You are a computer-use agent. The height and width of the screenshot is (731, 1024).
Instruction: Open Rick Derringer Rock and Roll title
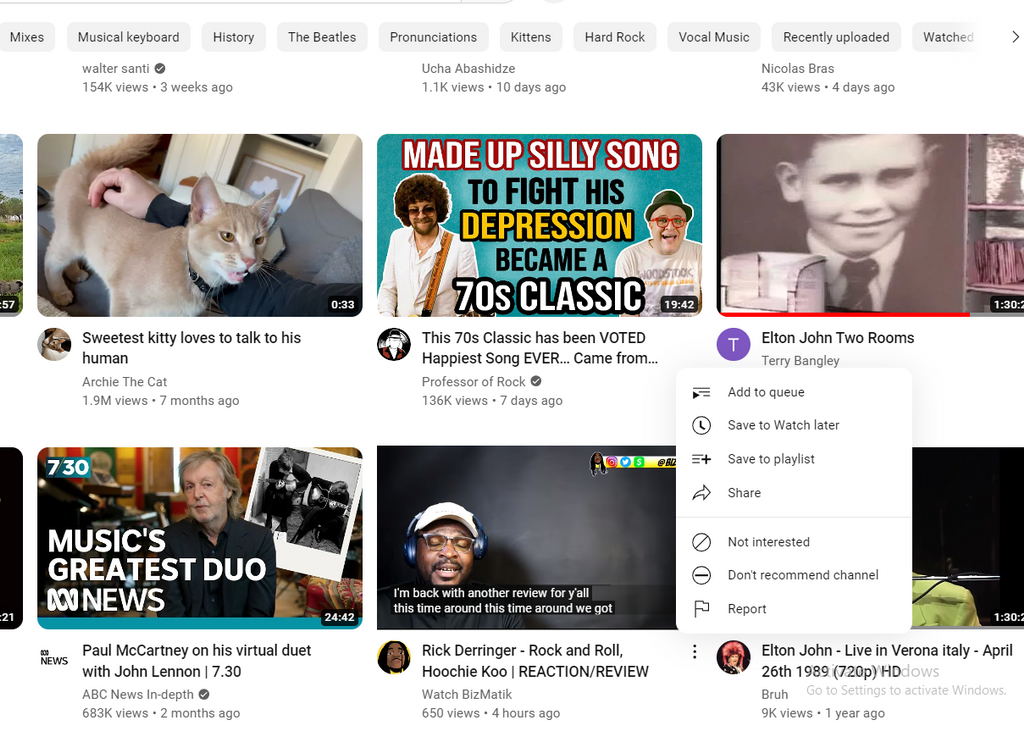coord(535,661)
